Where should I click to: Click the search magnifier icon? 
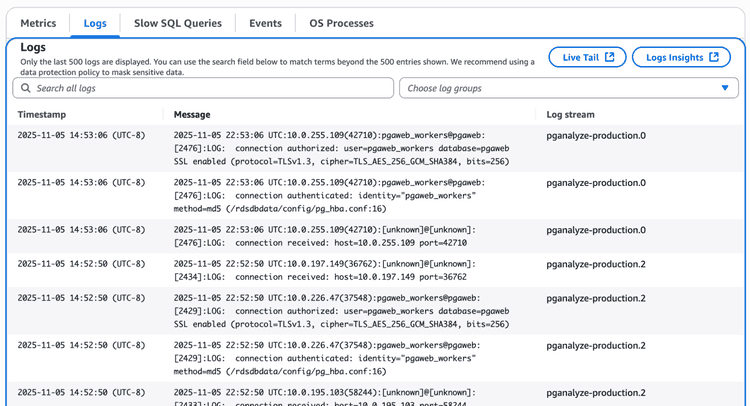[x=26, y=88]
